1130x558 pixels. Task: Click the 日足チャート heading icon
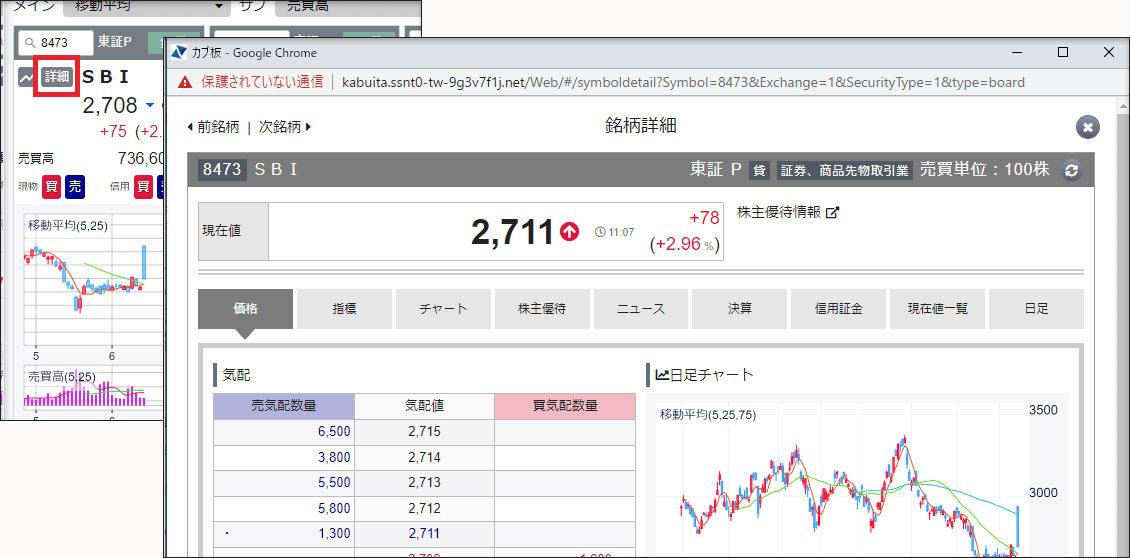662,375
